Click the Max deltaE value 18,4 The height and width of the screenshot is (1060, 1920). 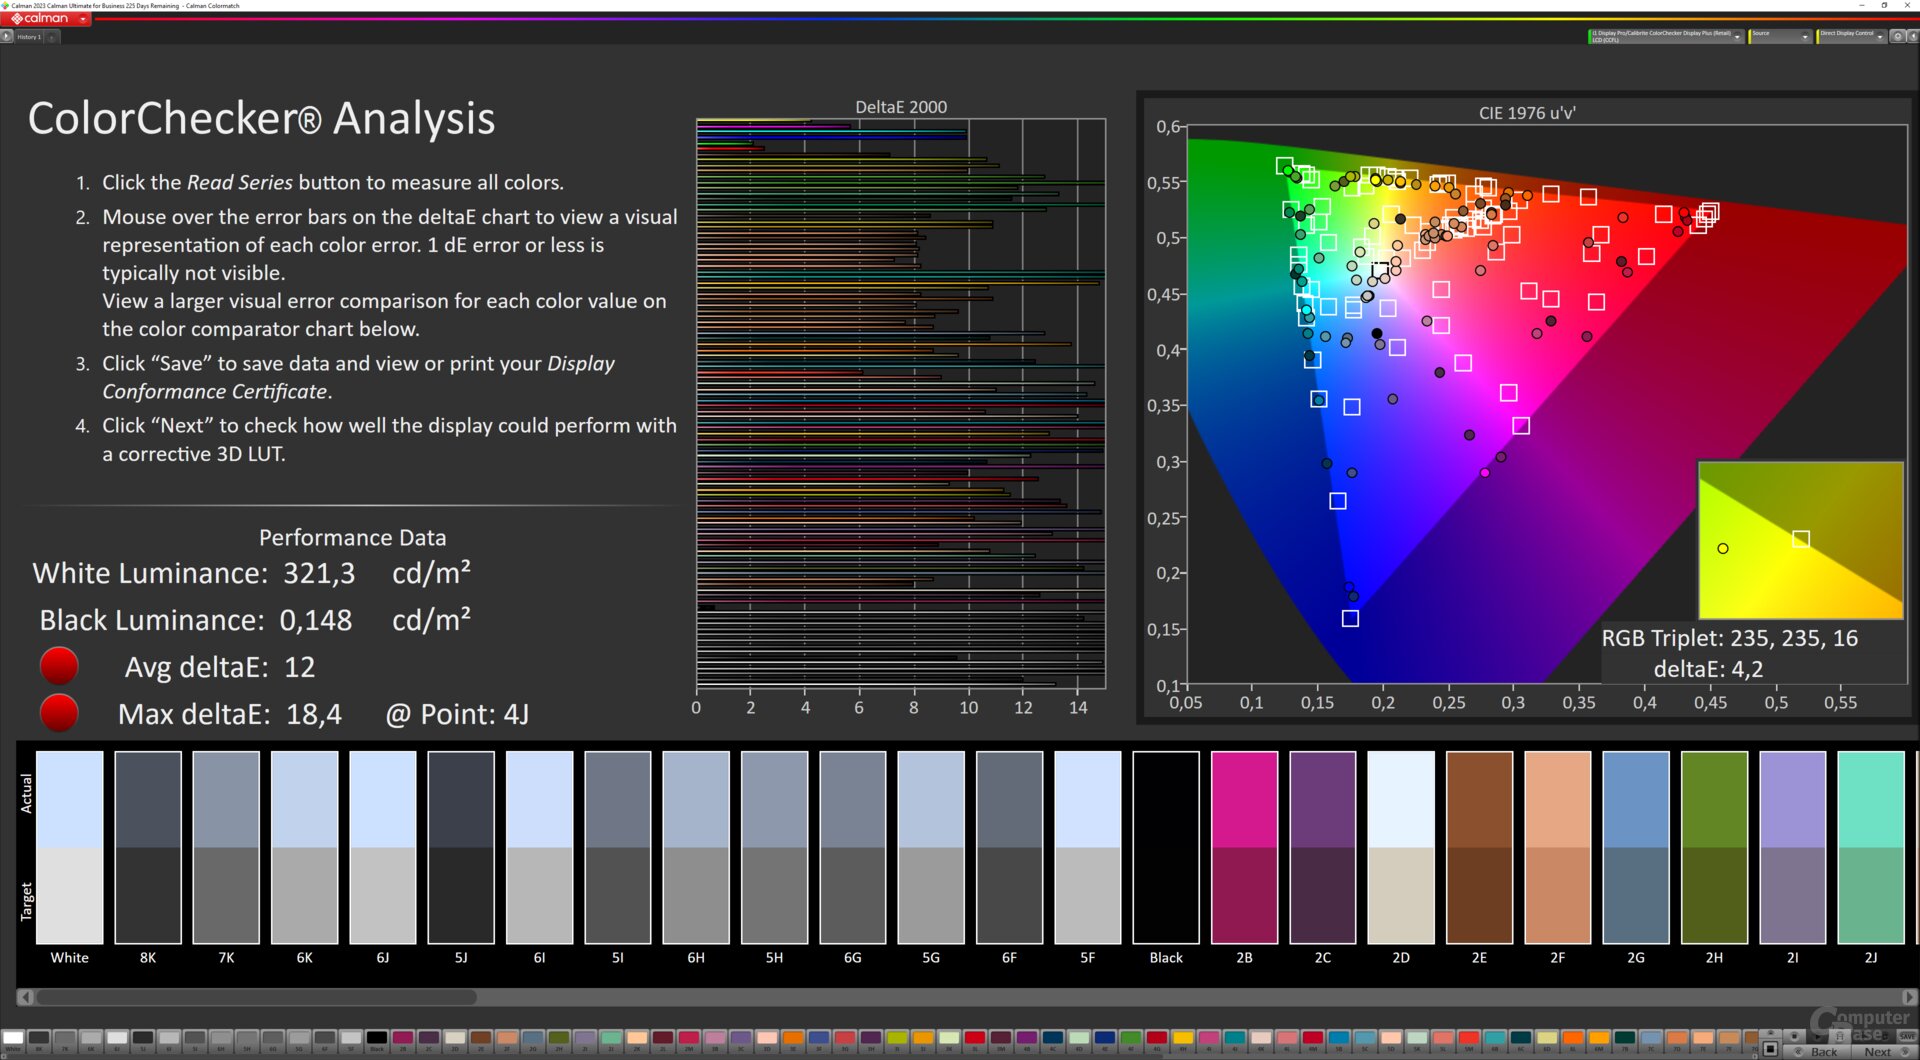click(x=314, y=714)
